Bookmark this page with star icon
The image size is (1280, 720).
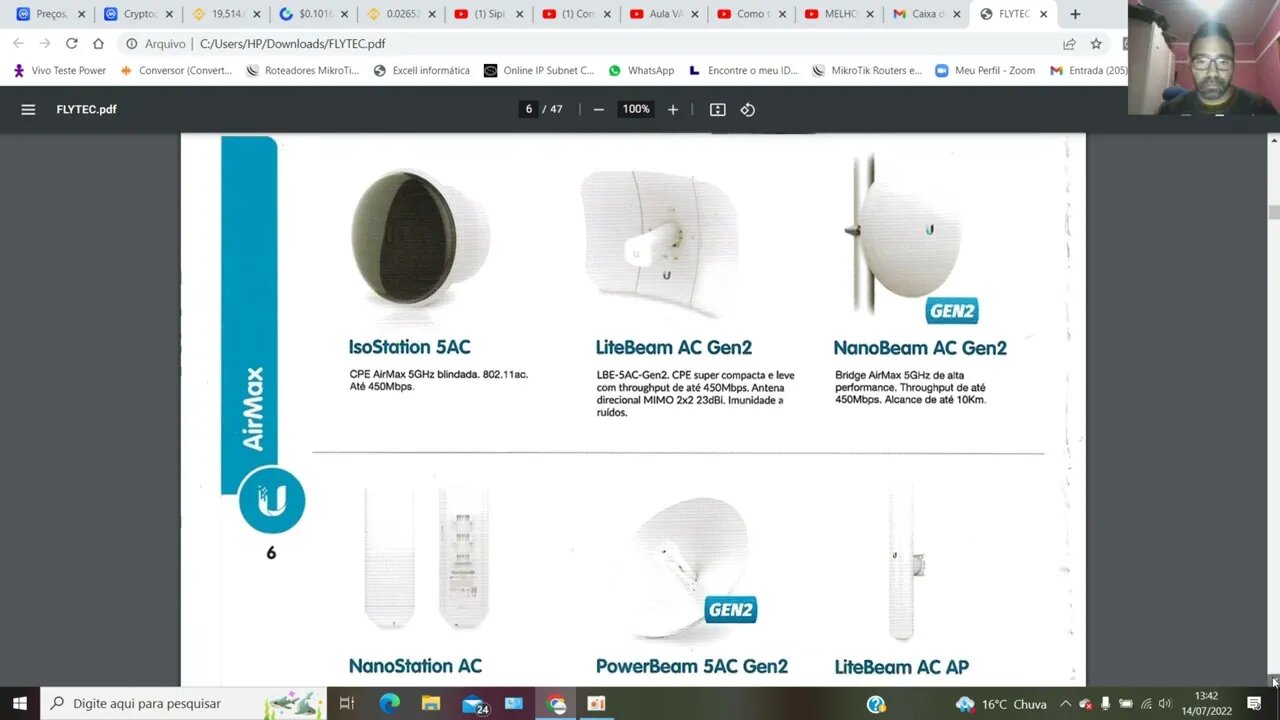tap(1096, 44)
